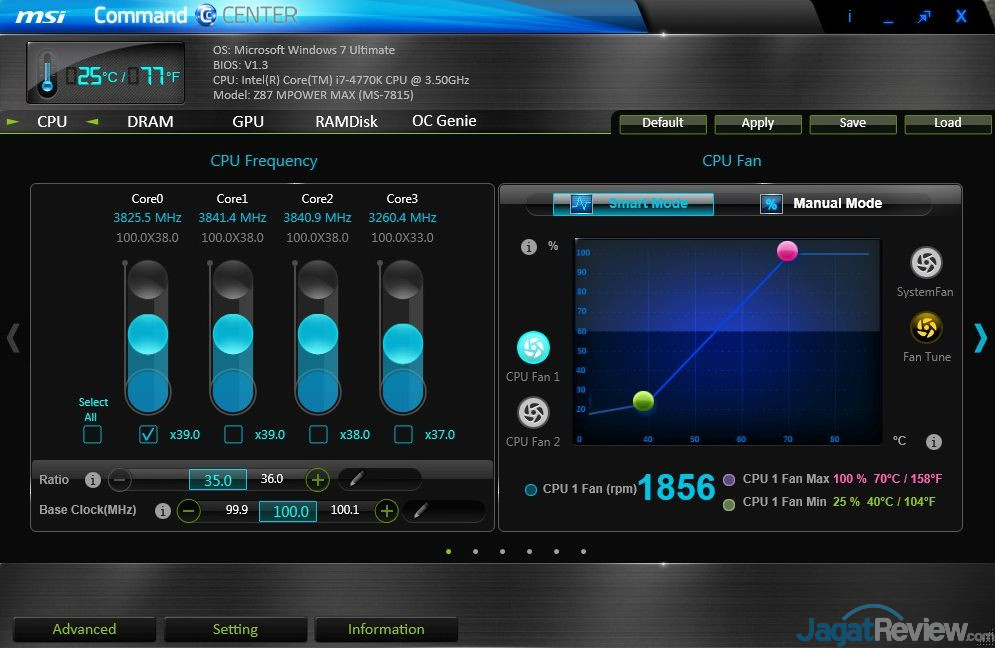Image resolution: width=995 pixels, height=648 pixels.
Task: Check the Core3 x37.0 checkbox
Action: [403, 434]
